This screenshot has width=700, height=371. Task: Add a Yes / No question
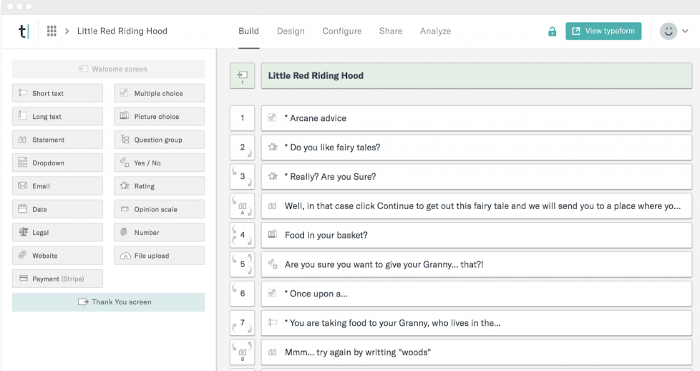159,163
